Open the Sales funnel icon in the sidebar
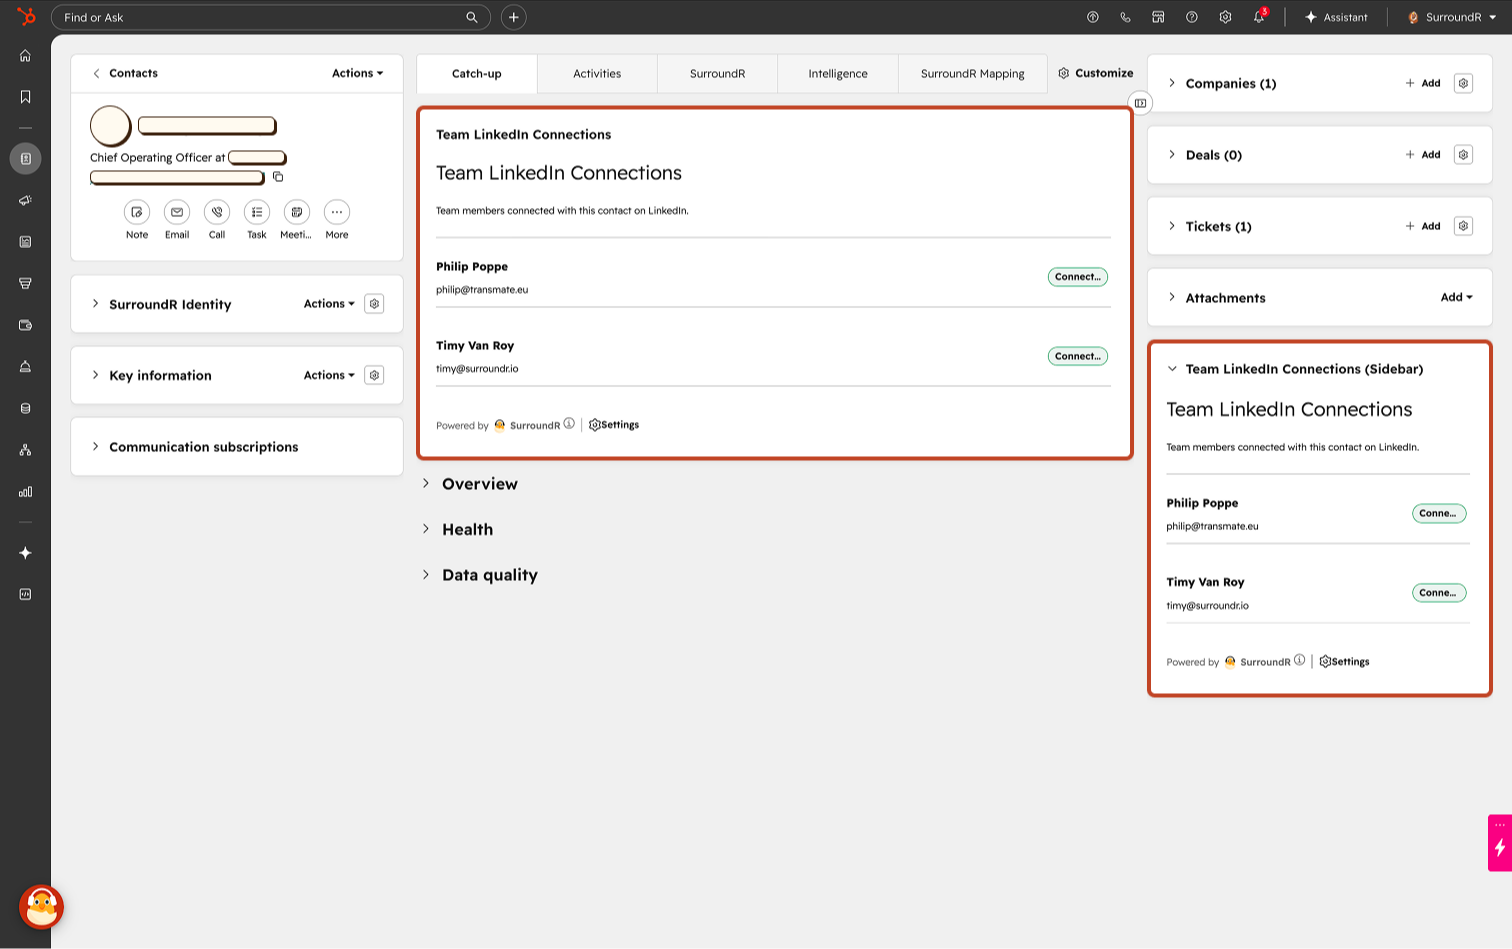1512x949 pixels. tap(25, 283)
